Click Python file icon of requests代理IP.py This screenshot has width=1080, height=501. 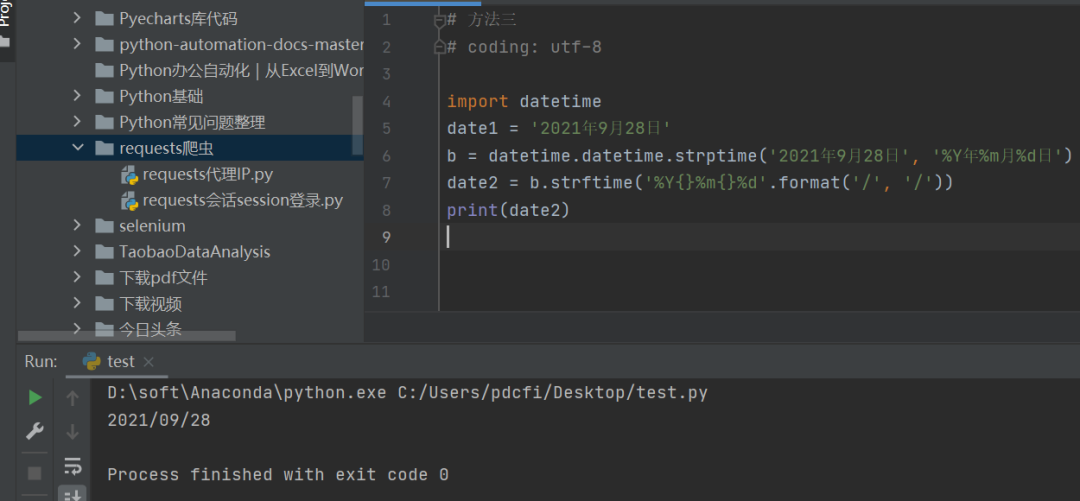tap(129, 175)
